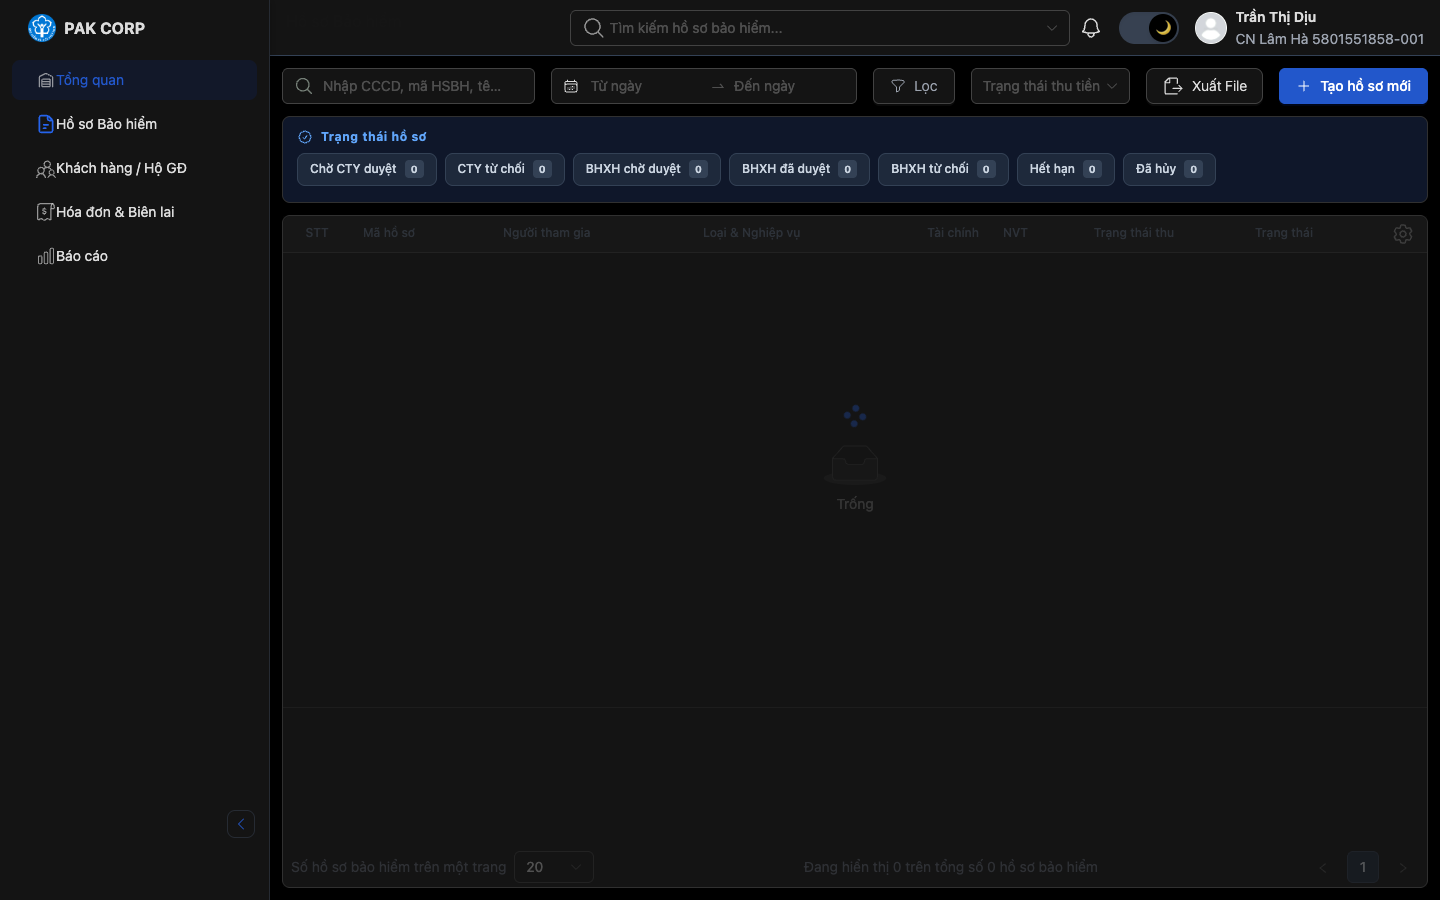Click the plus icon in Tạo hồ sơ mới

(x=1304, y=86)
